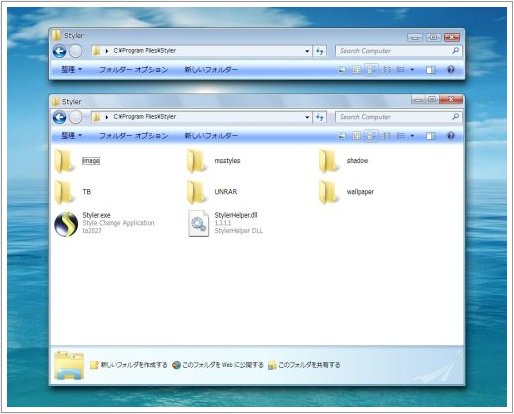Screen dimensions: 514x414
Task: Click 新しいフォルダー in lower Styler window
Action: (x=211, y=136)
